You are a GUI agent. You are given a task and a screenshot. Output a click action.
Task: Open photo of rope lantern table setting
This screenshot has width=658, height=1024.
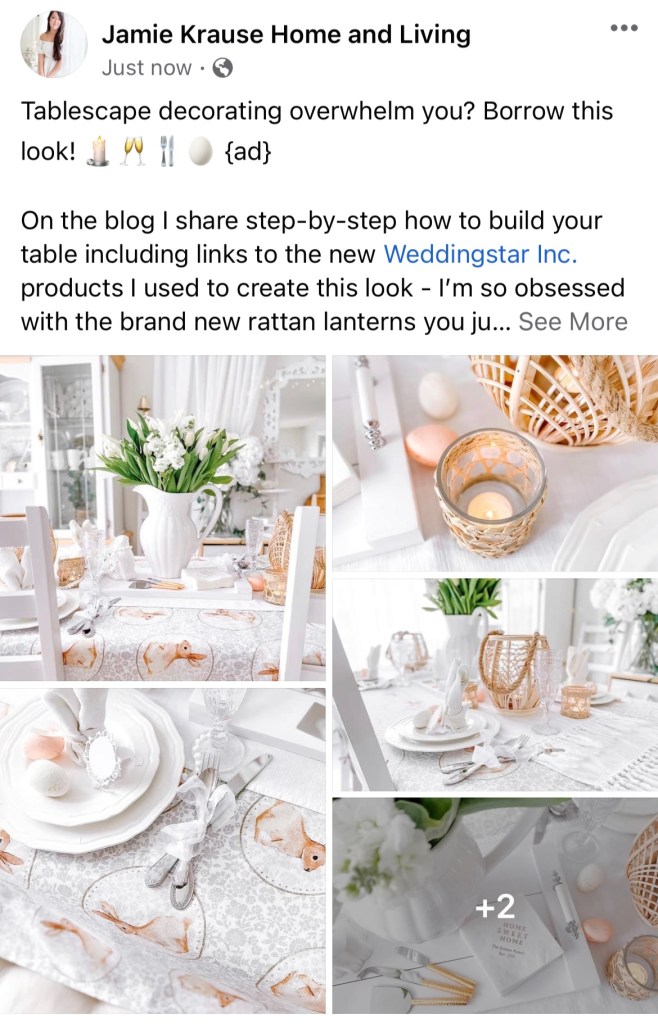click(x=495, y=685)
